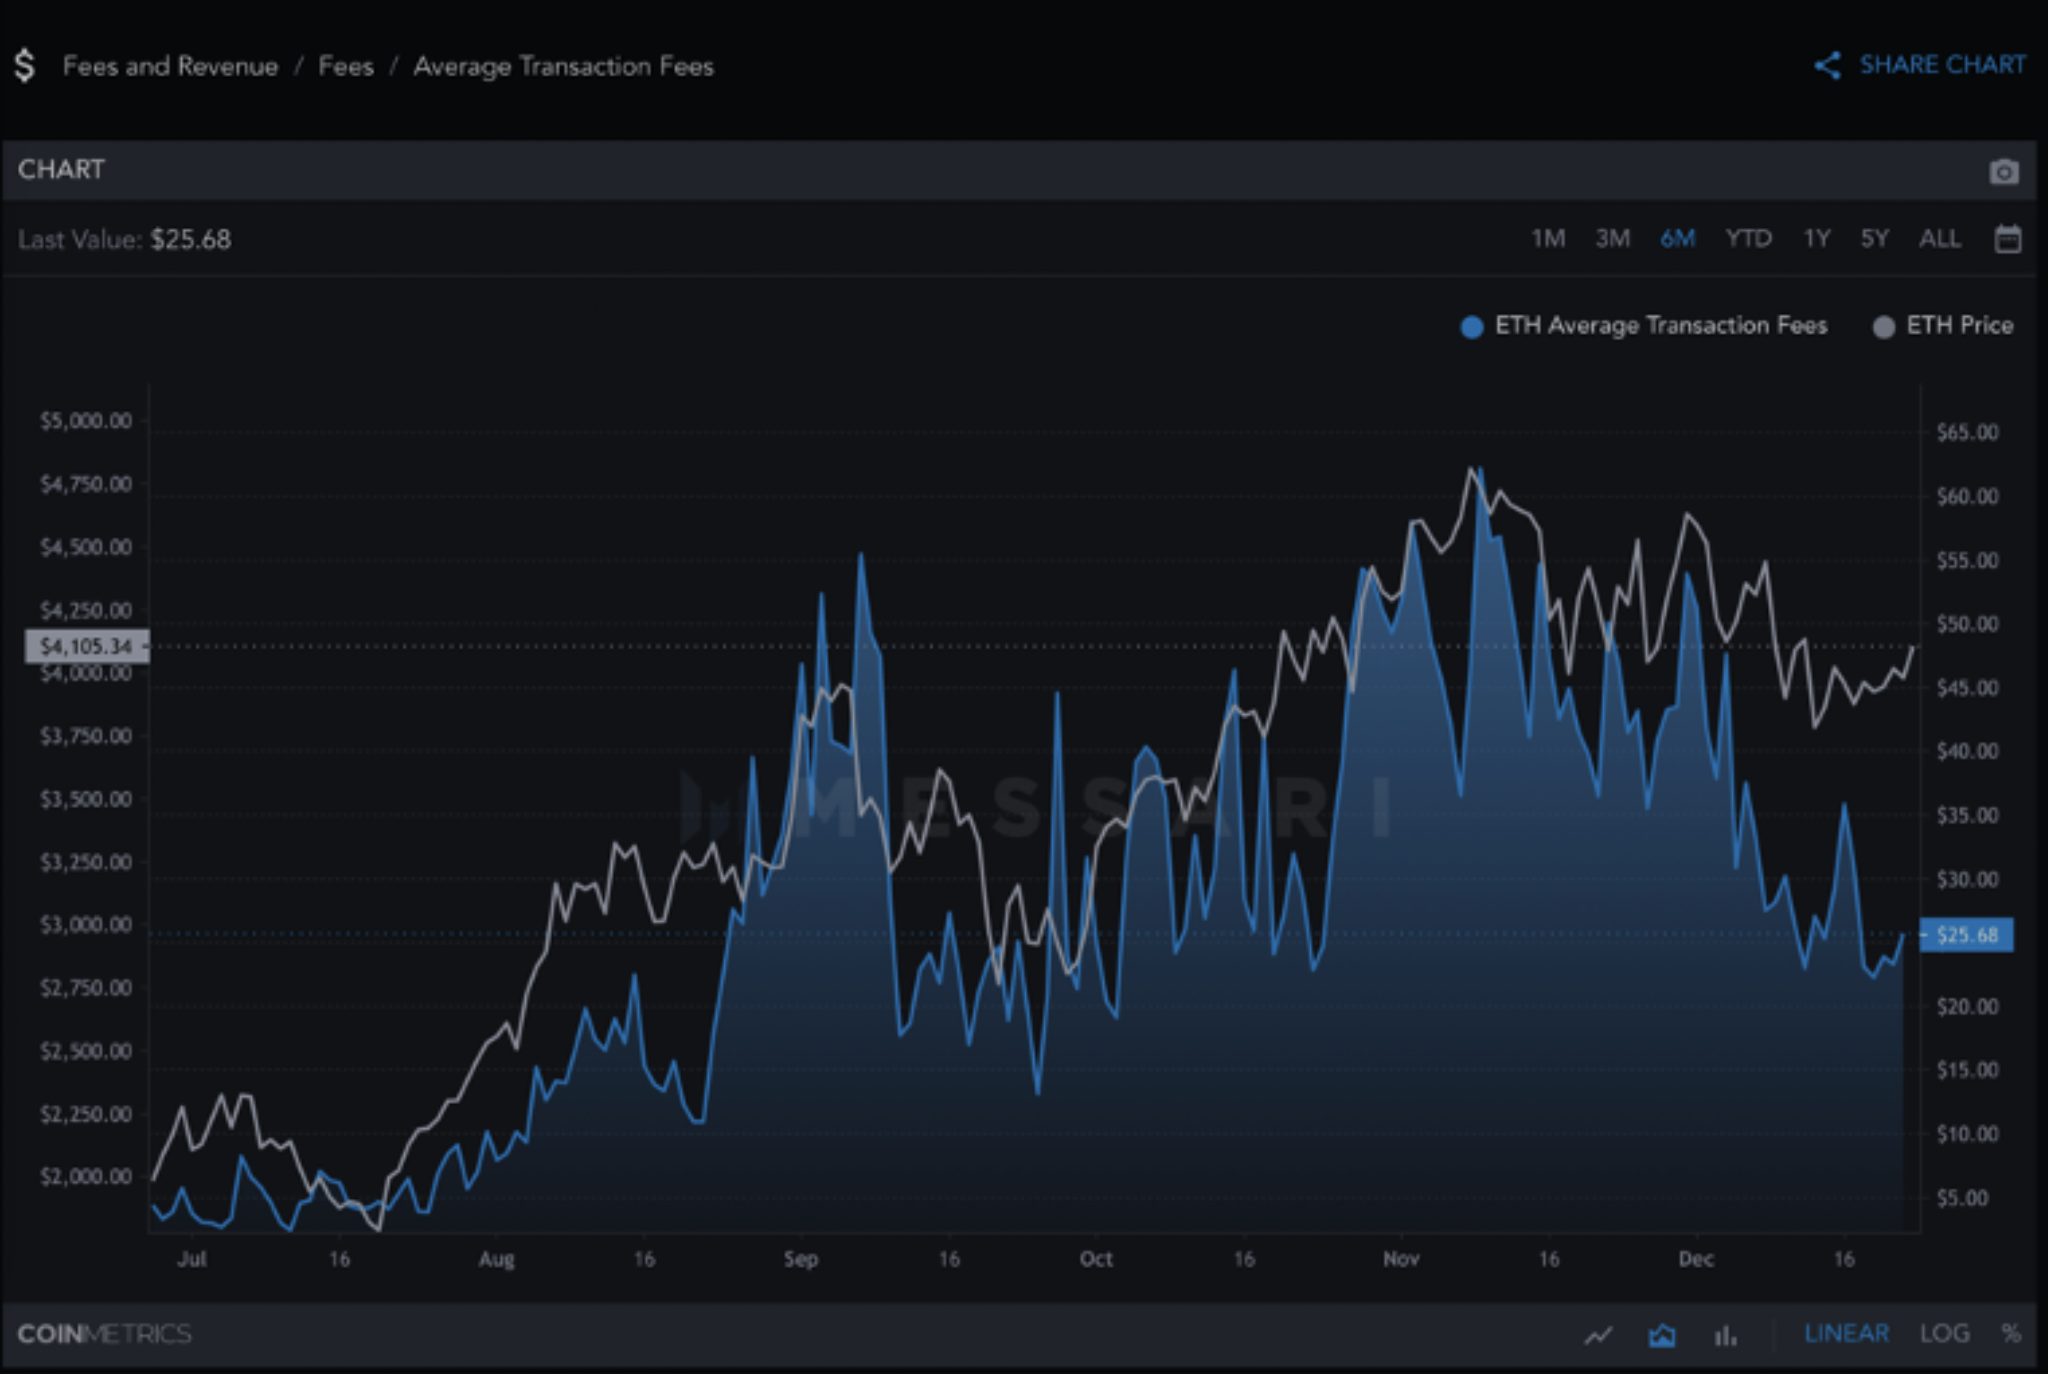Switch scale to LINEAR
The height and width of the screenshot is (1374, 2048).
coord(1846,1333)
